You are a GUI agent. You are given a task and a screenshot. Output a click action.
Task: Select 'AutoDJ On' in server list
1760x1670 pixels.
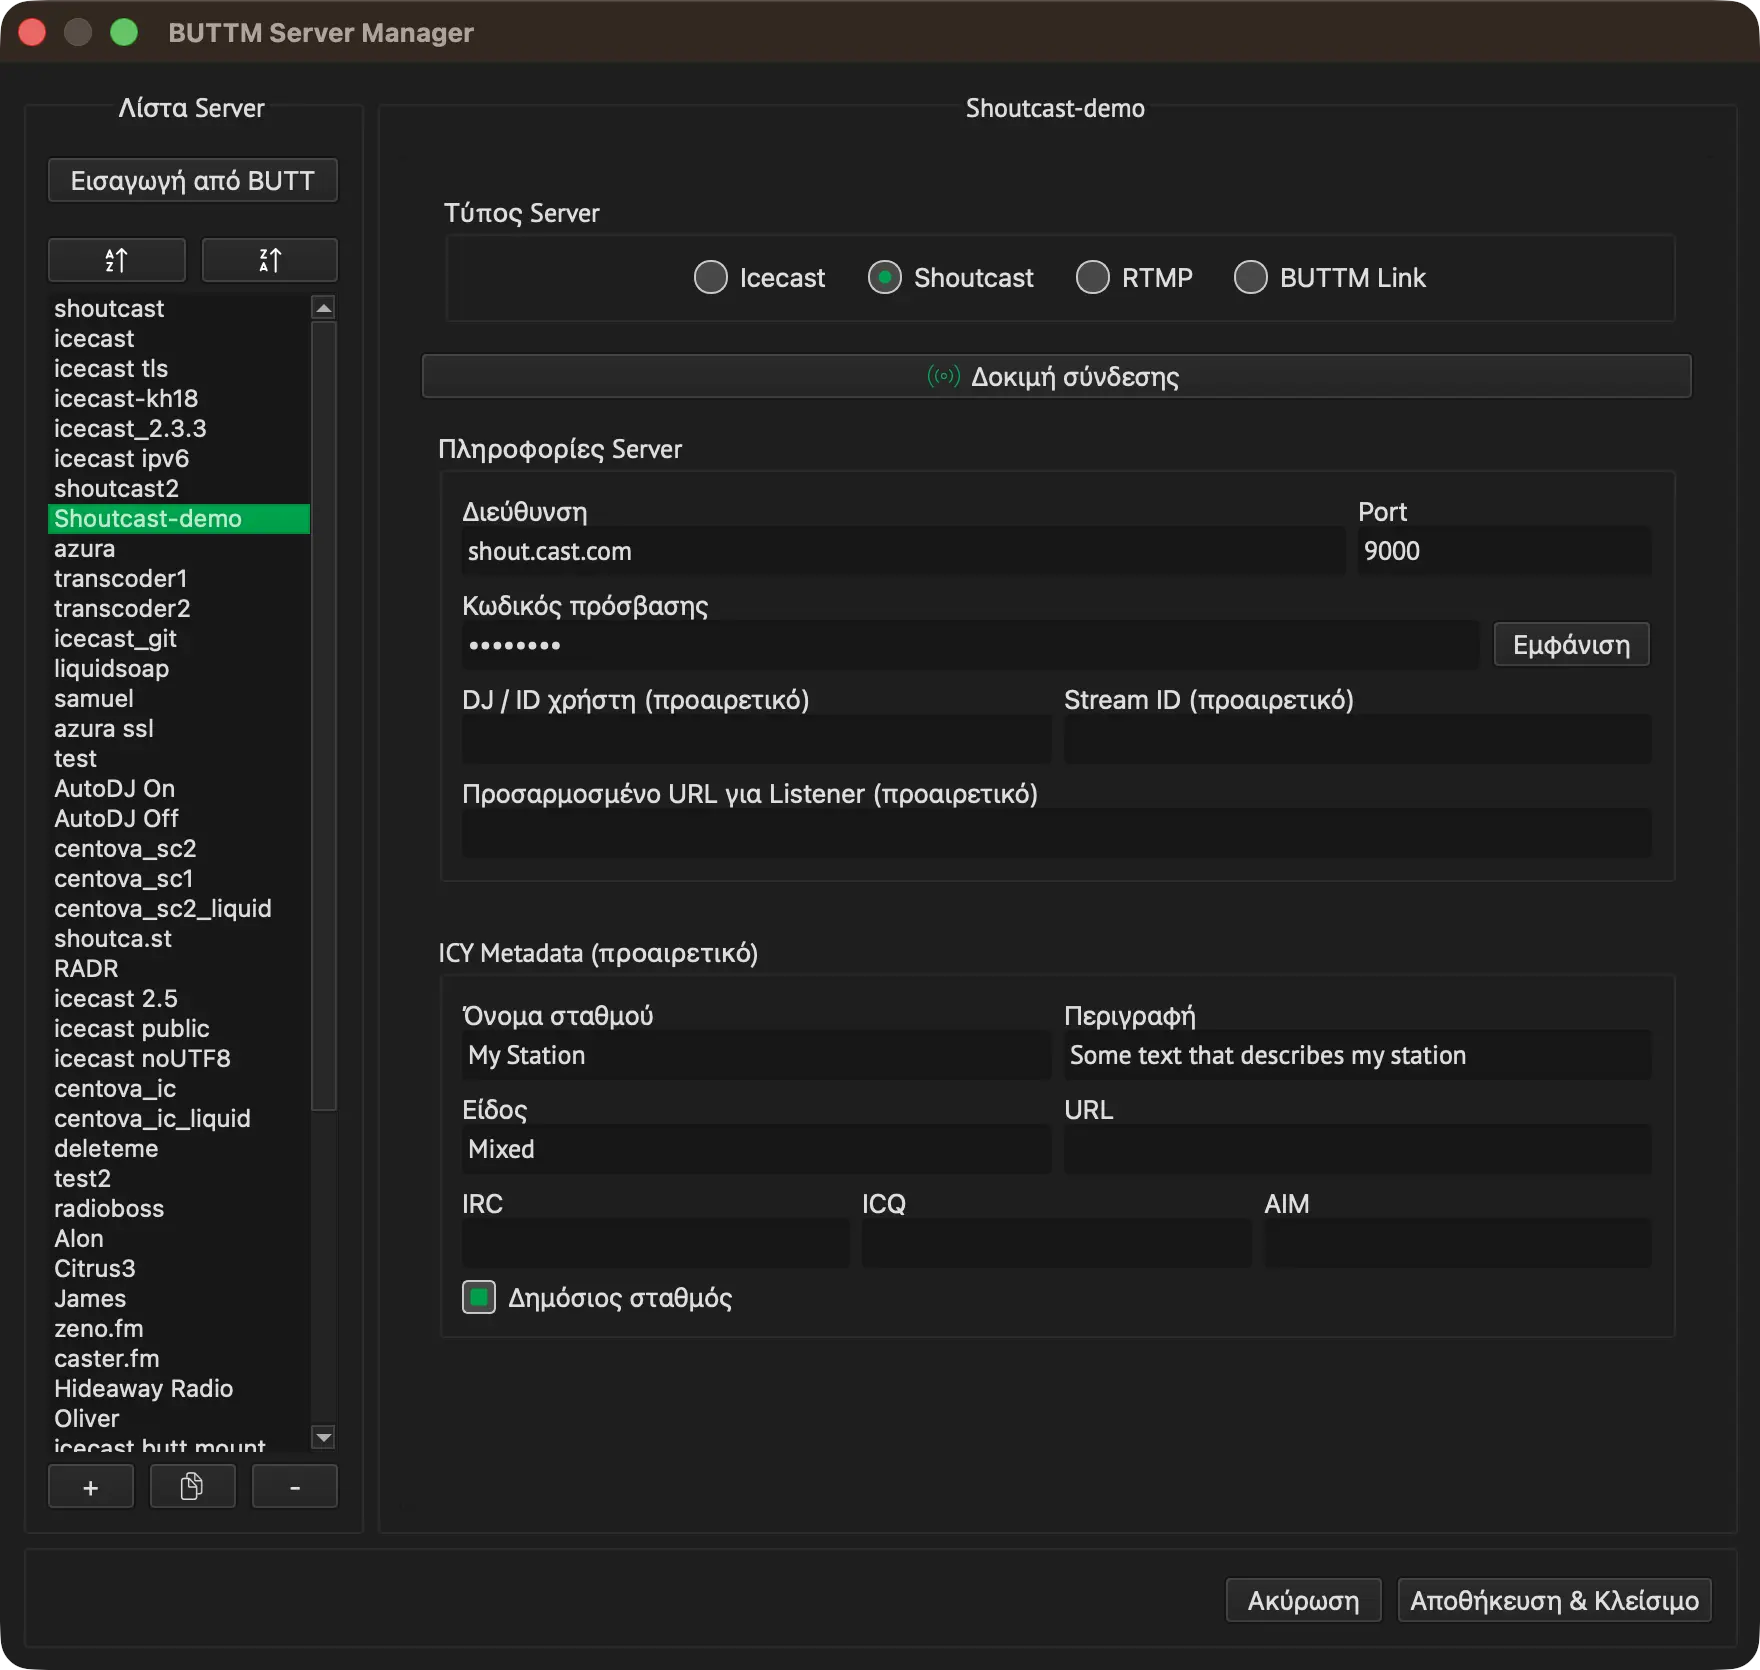(179, 788)
